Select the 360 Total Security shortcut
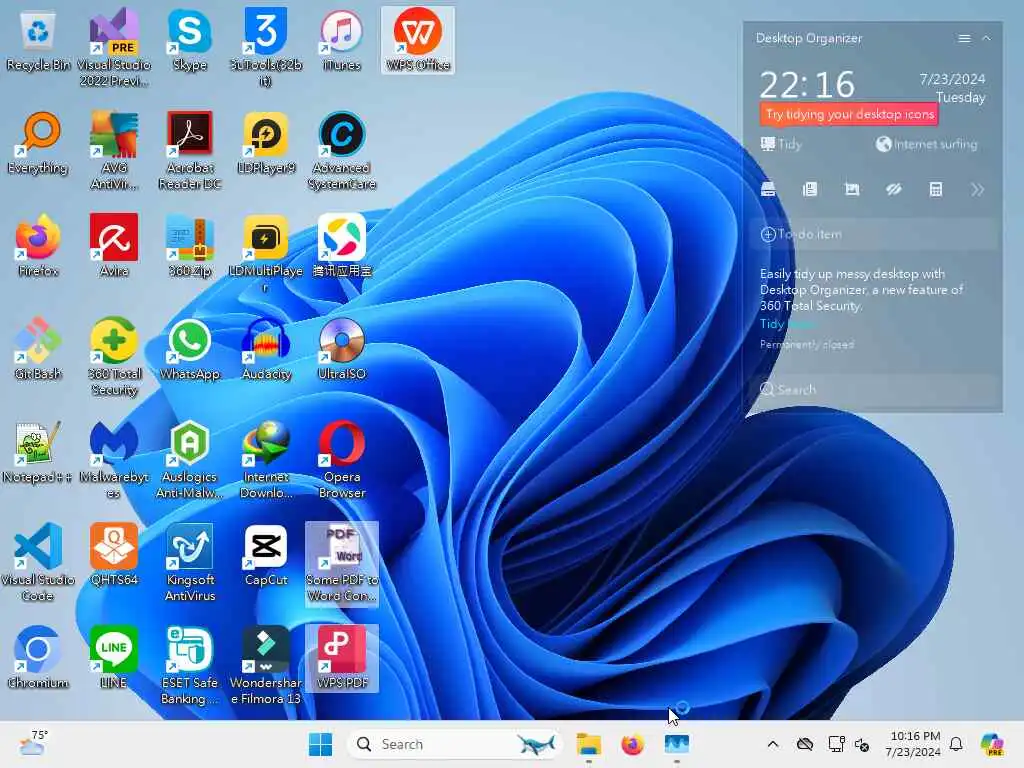This screenshot has width=1024, height=768. click(114, 357)
